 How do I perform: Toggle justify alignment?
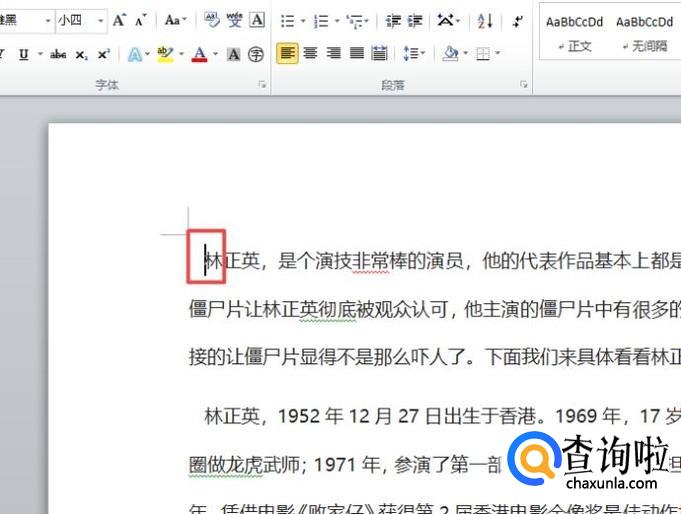tap(357, 53)
